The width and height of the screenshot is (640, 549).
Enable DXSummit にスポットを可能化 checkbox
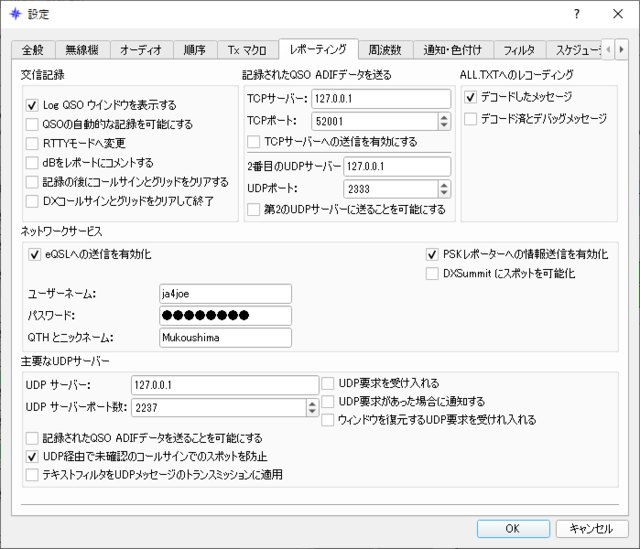pos(432,273)
